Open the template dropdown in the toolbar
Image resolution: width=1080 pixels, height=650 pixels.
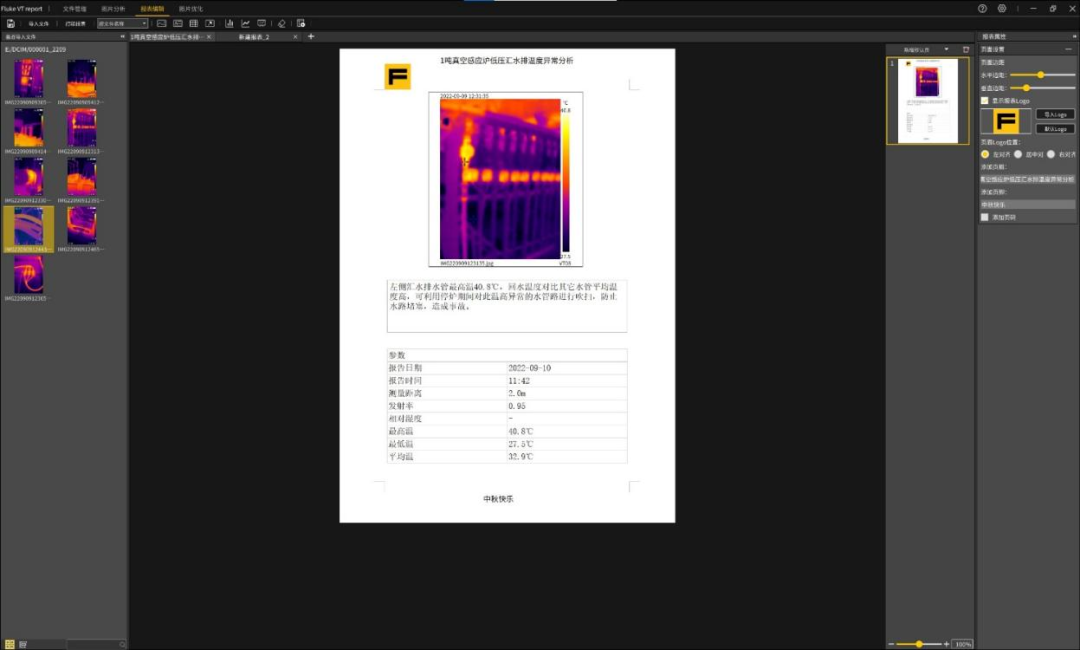click(x=122, y=23)
